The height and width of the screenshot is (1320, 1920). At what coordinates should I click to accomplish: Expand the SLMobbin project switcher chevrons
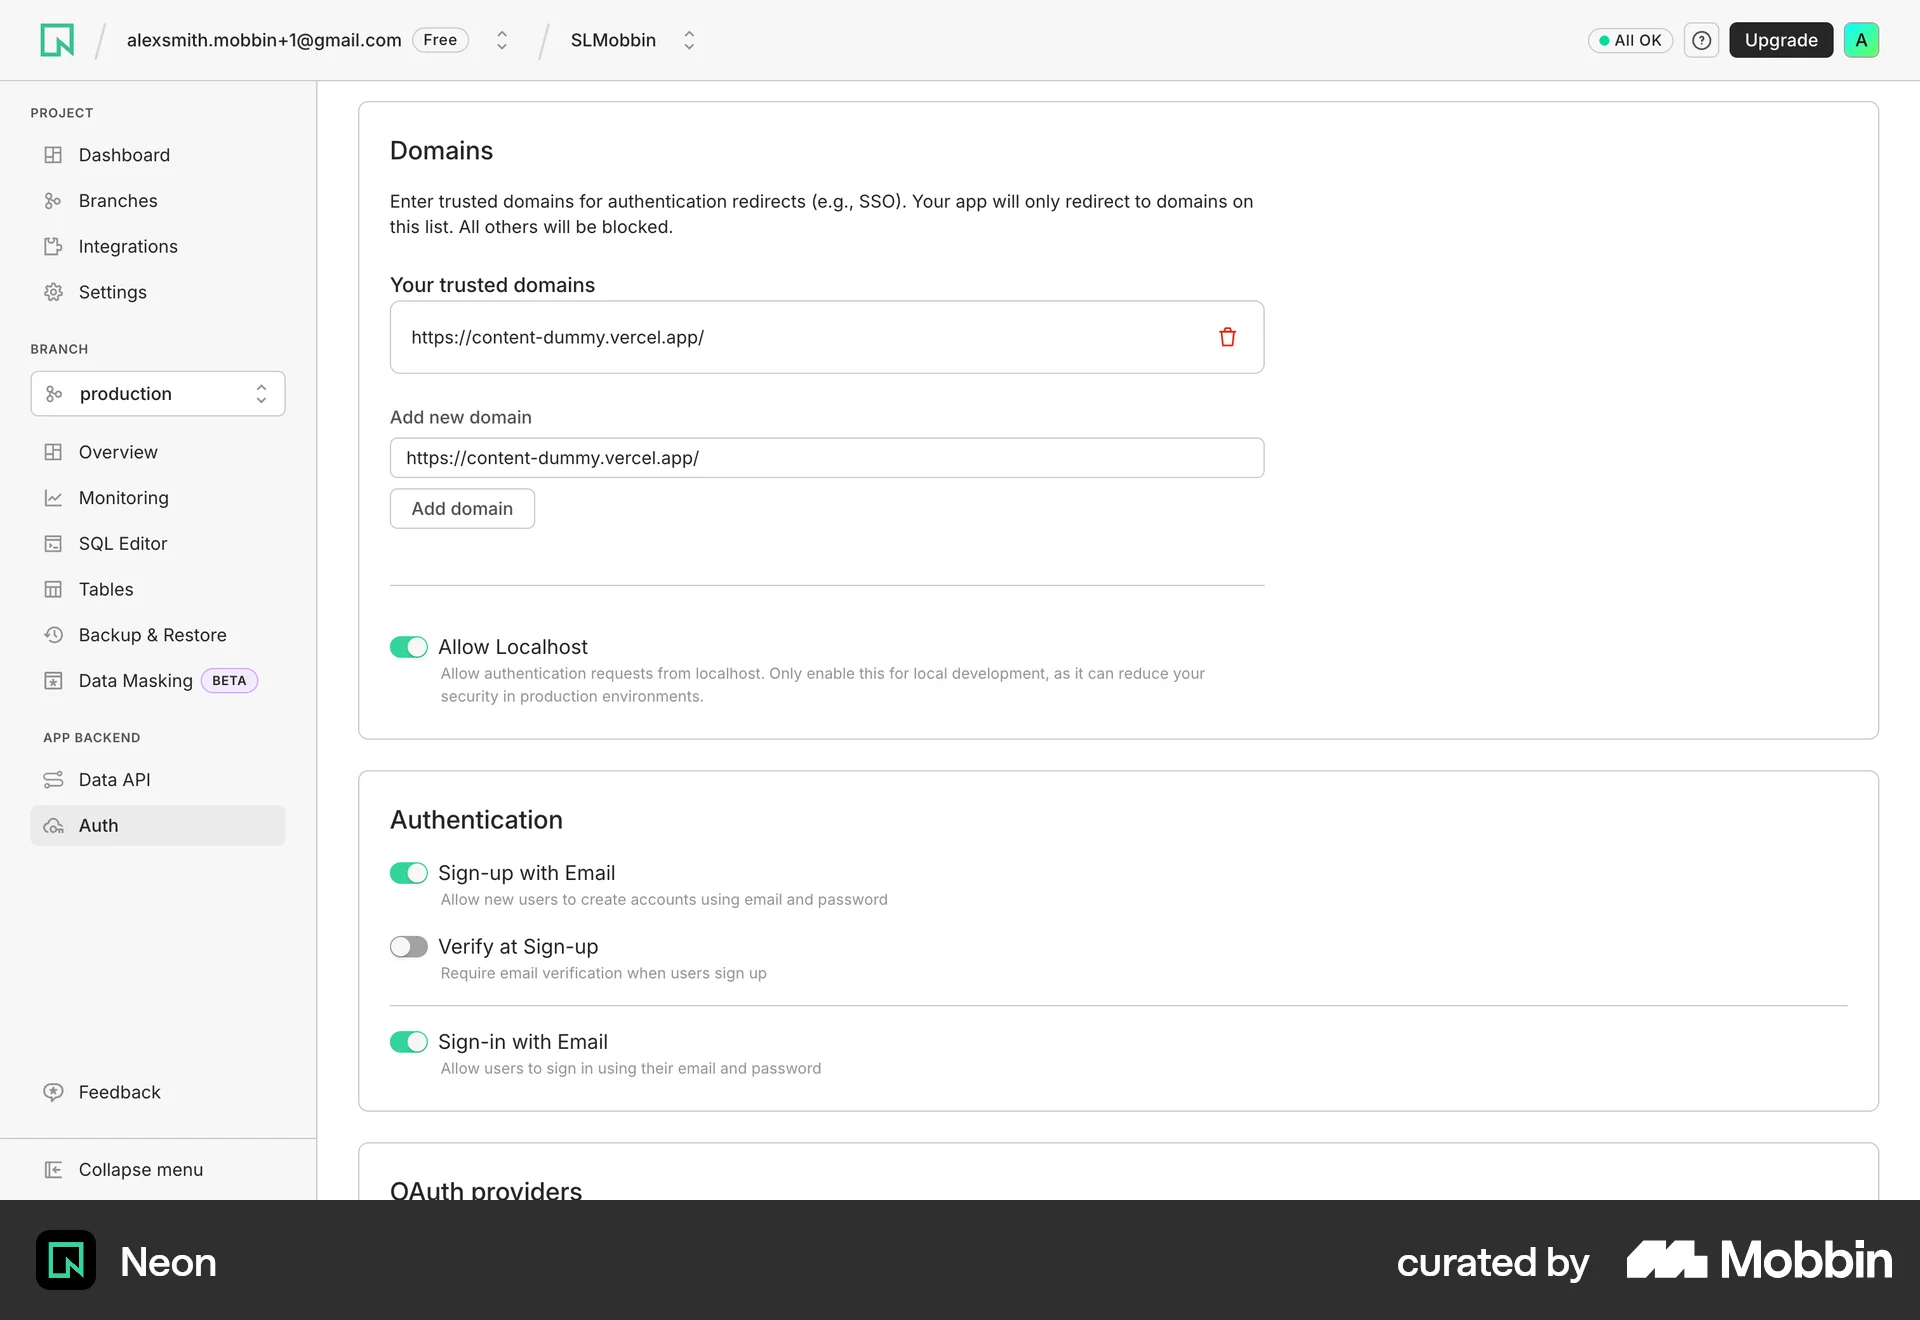(689, 40)
